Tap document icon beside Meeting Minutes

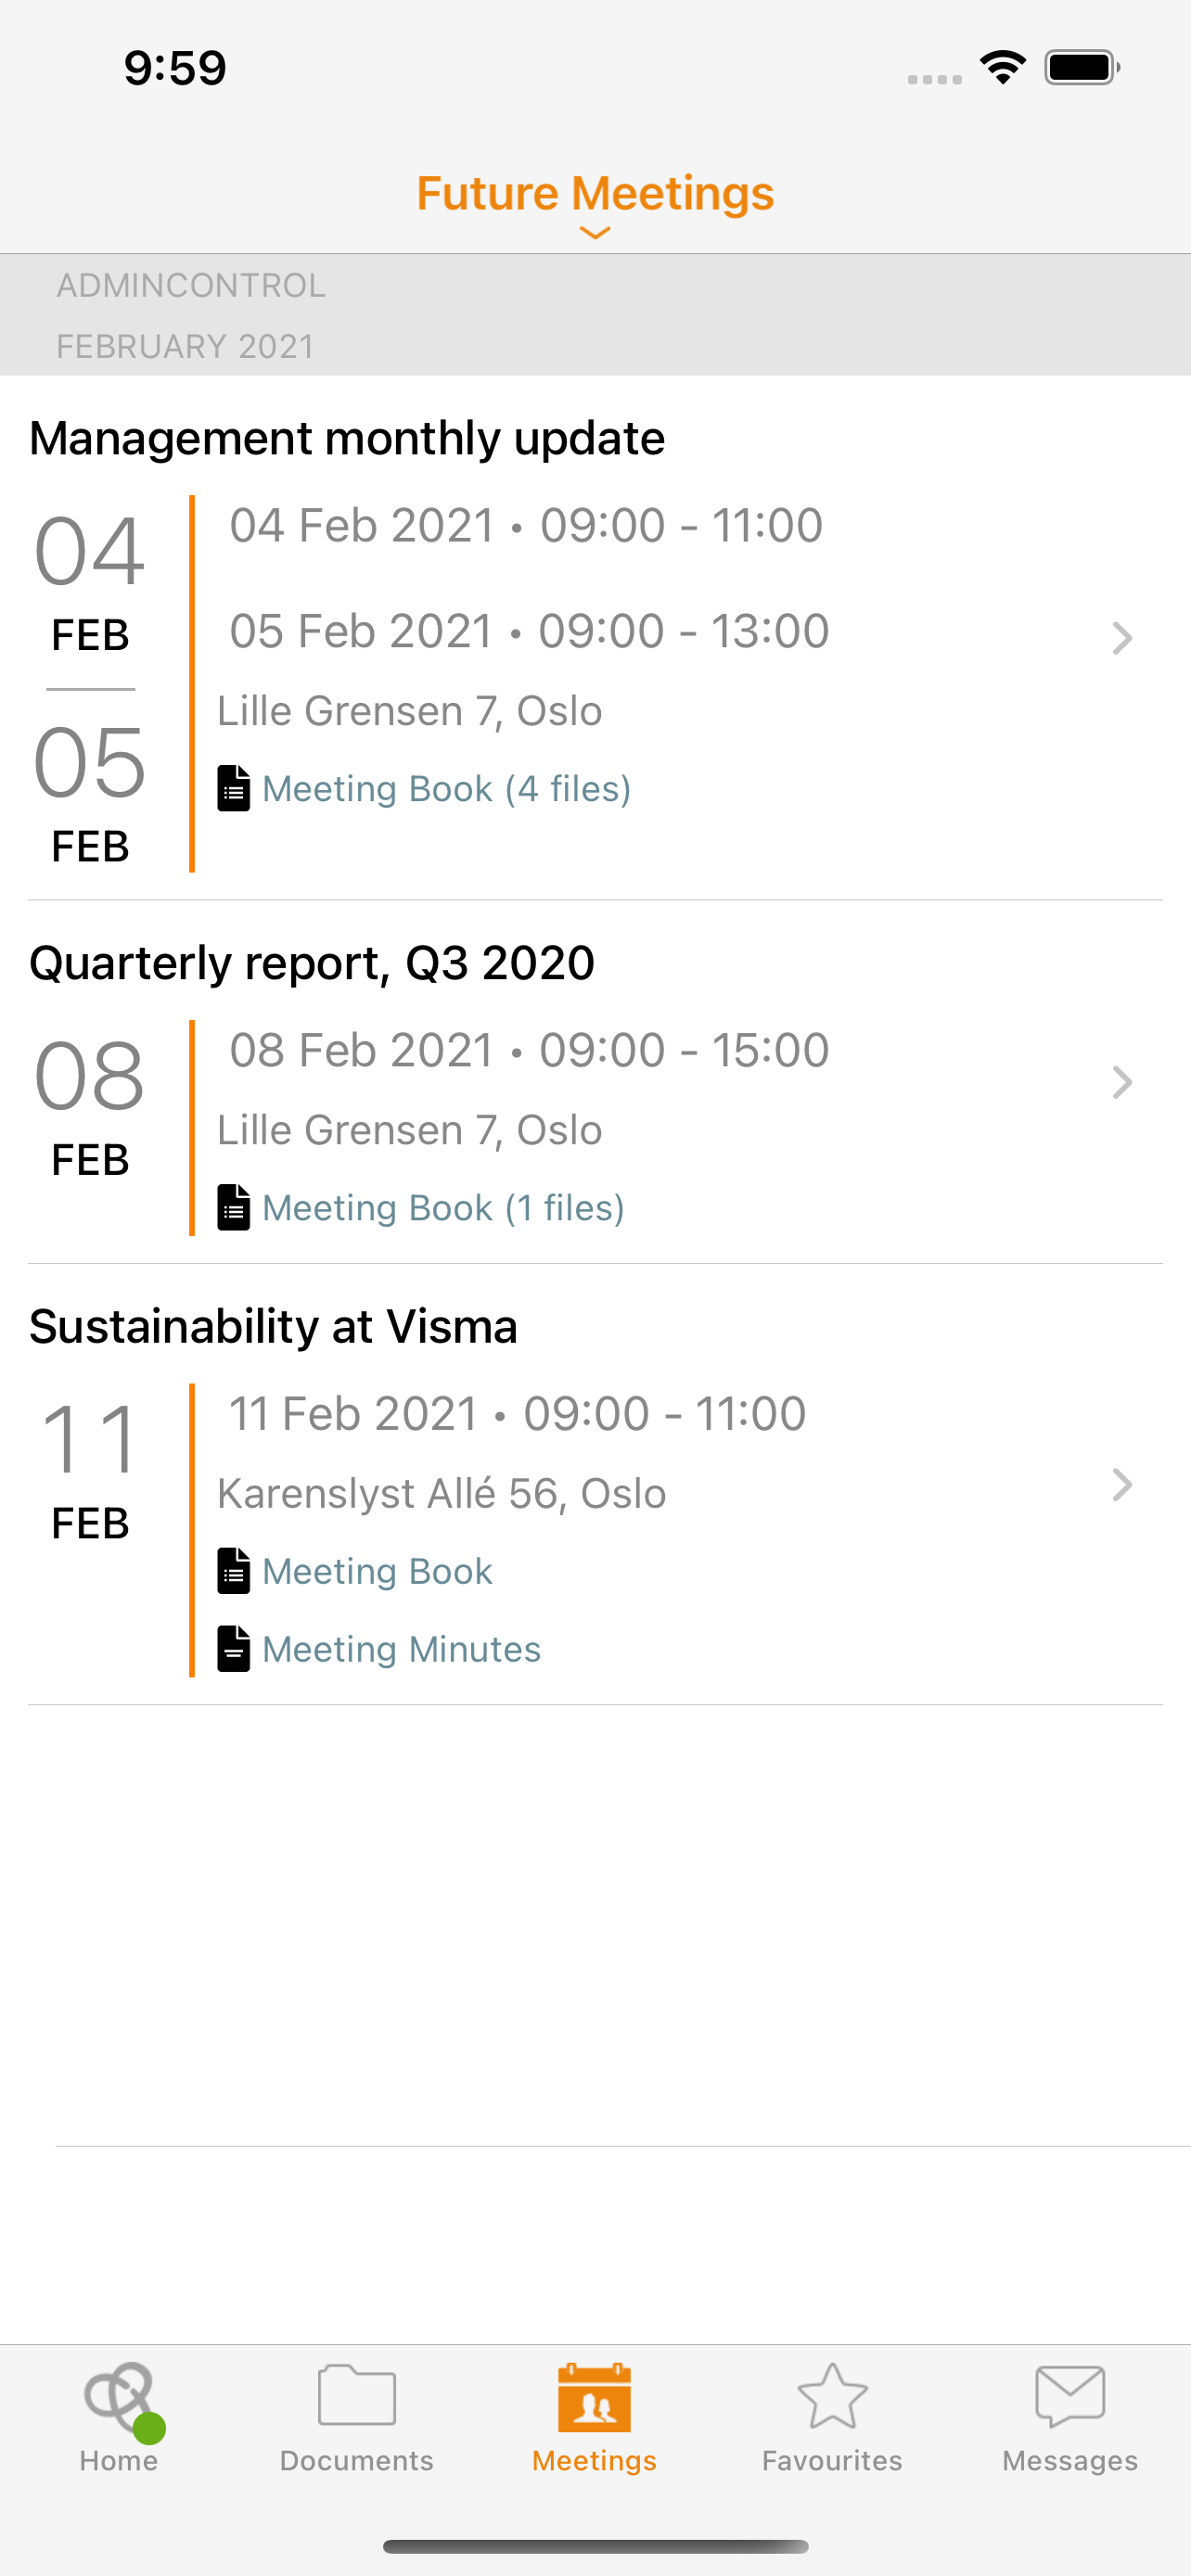point(234,1649)
